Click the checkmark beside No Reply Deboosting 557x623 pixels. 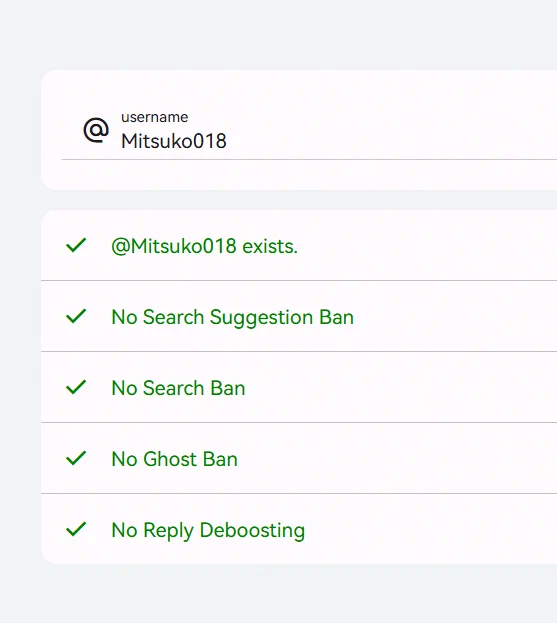pyautogui.click(x=76, y=529)
